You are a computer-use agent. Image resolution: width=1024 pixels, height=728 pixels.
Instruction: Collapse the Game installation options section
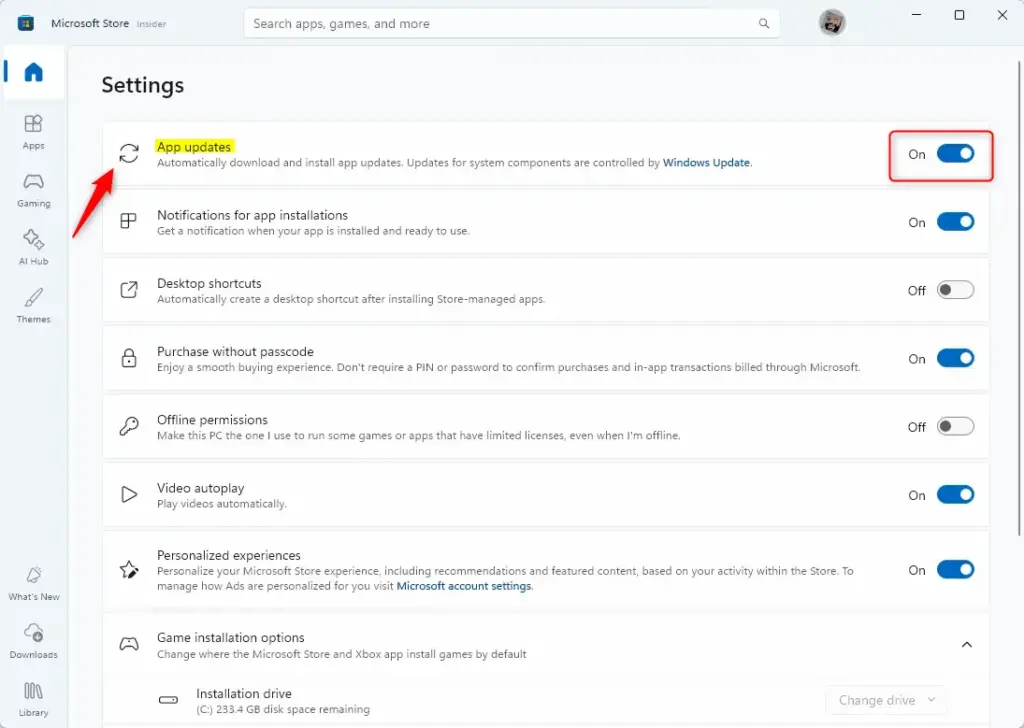click(967, 644)
